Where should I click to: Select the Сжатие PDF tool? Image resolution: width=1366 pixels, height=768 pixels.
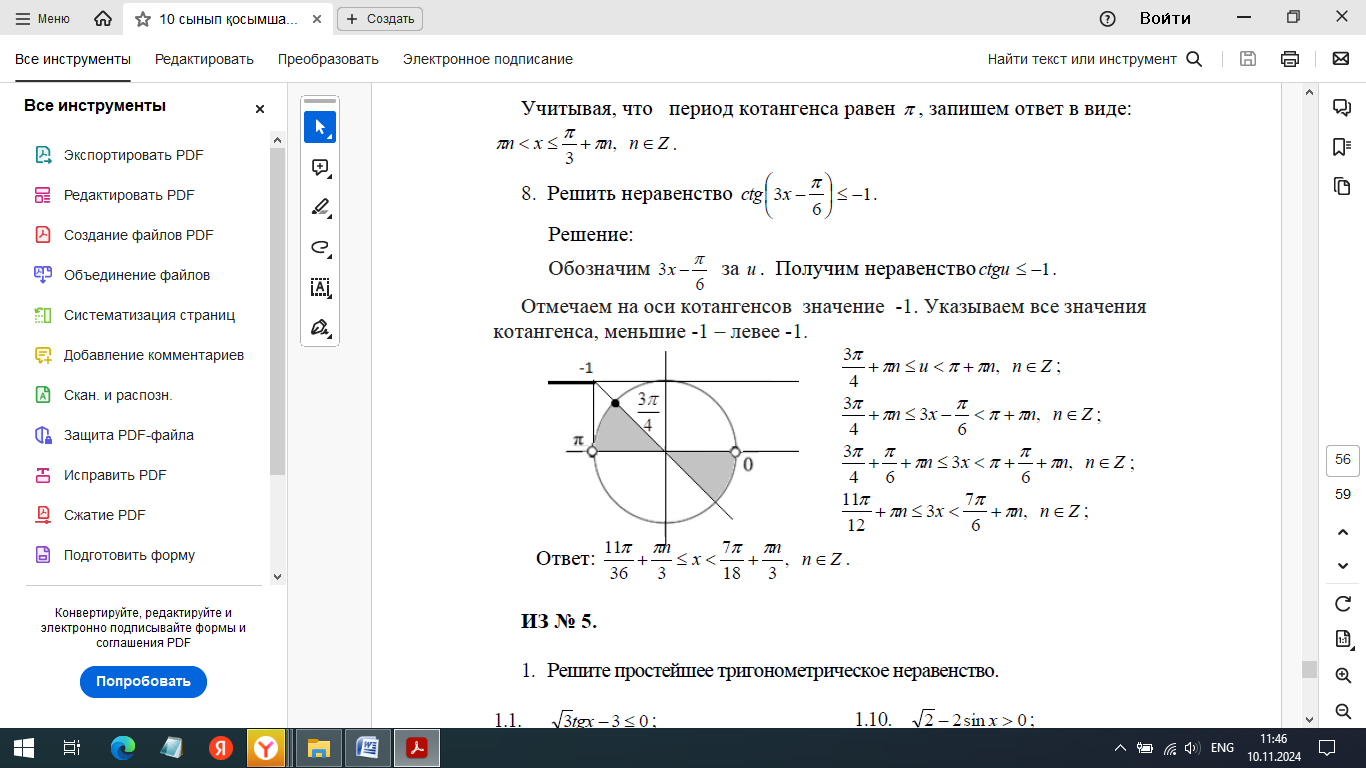[x=105, y=515]
